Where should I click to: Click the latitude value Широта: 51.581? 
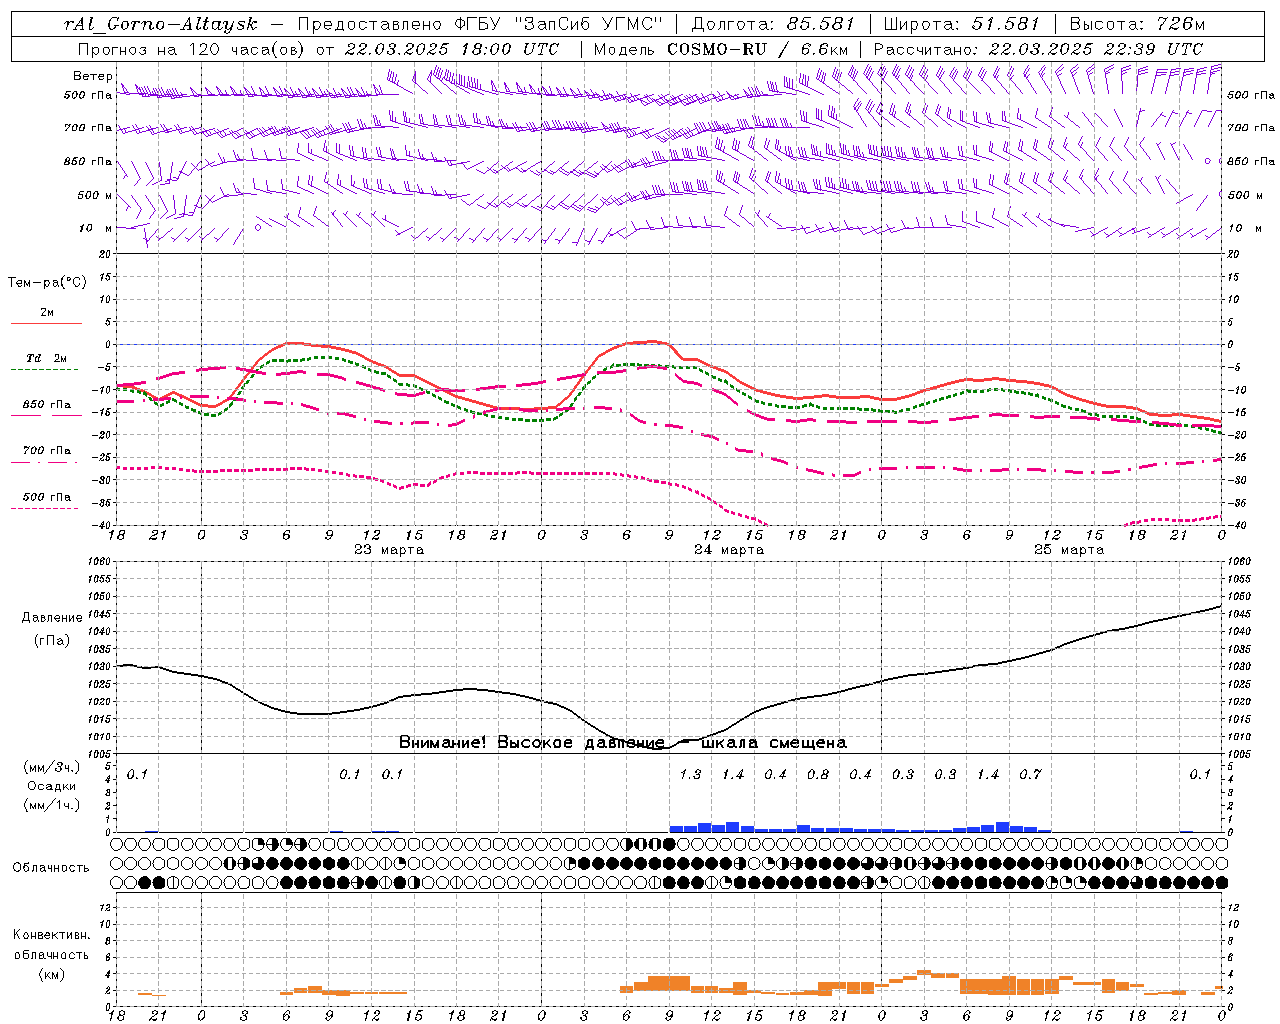click(x=962, y=24)
